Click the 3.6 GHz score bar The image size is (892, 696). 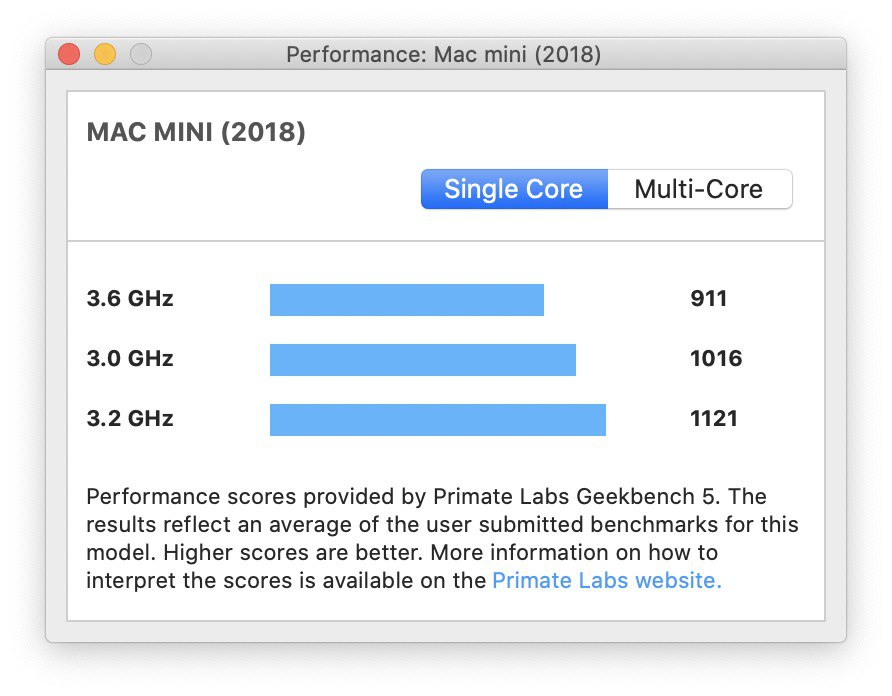tap(407, 300)
